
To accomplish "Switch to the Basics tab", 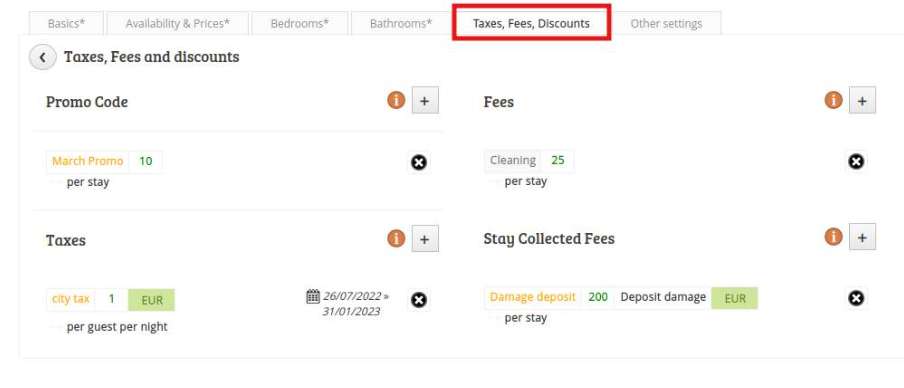I will tap(66, 24).
